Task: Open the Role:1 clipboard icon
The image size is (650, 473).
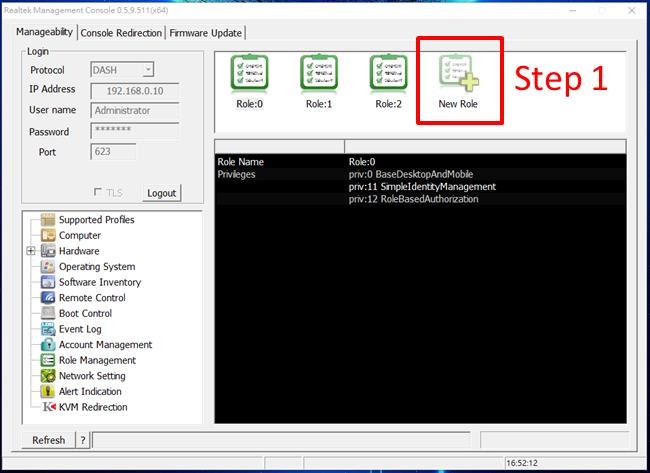Action: [319, 73]
